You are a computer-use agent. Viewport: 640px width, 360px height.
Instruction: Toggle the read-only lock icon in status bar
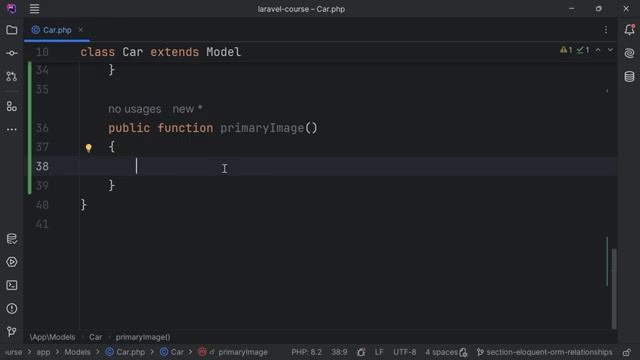pyautogui.click(x=627, y=352)
